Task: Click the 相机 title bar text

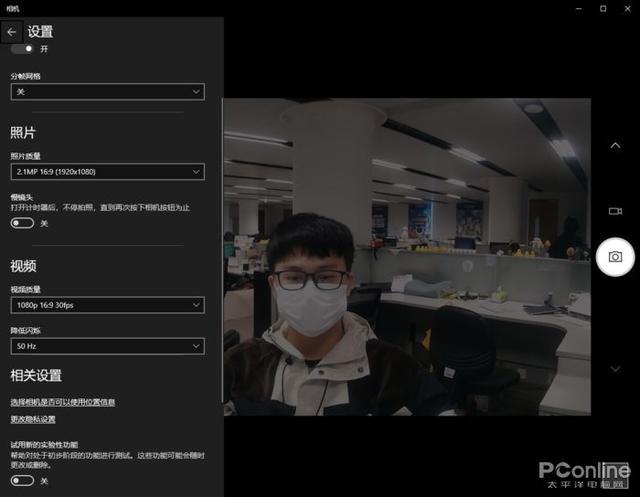Action: click(12, 8)
